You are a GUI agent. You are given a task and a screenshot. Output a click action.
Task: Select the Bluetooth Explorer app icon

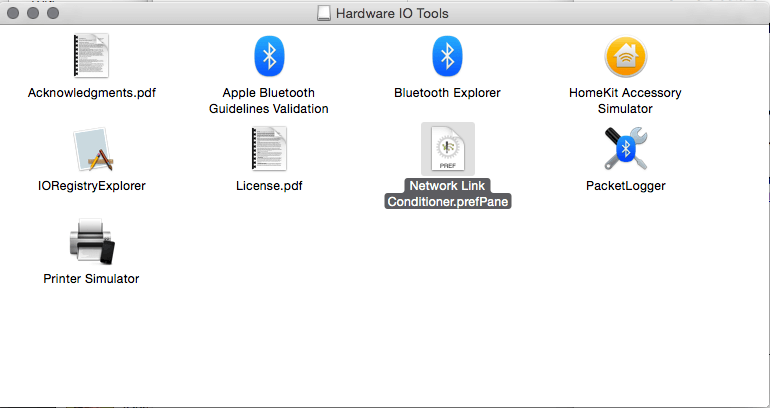(x=447, y=55)
